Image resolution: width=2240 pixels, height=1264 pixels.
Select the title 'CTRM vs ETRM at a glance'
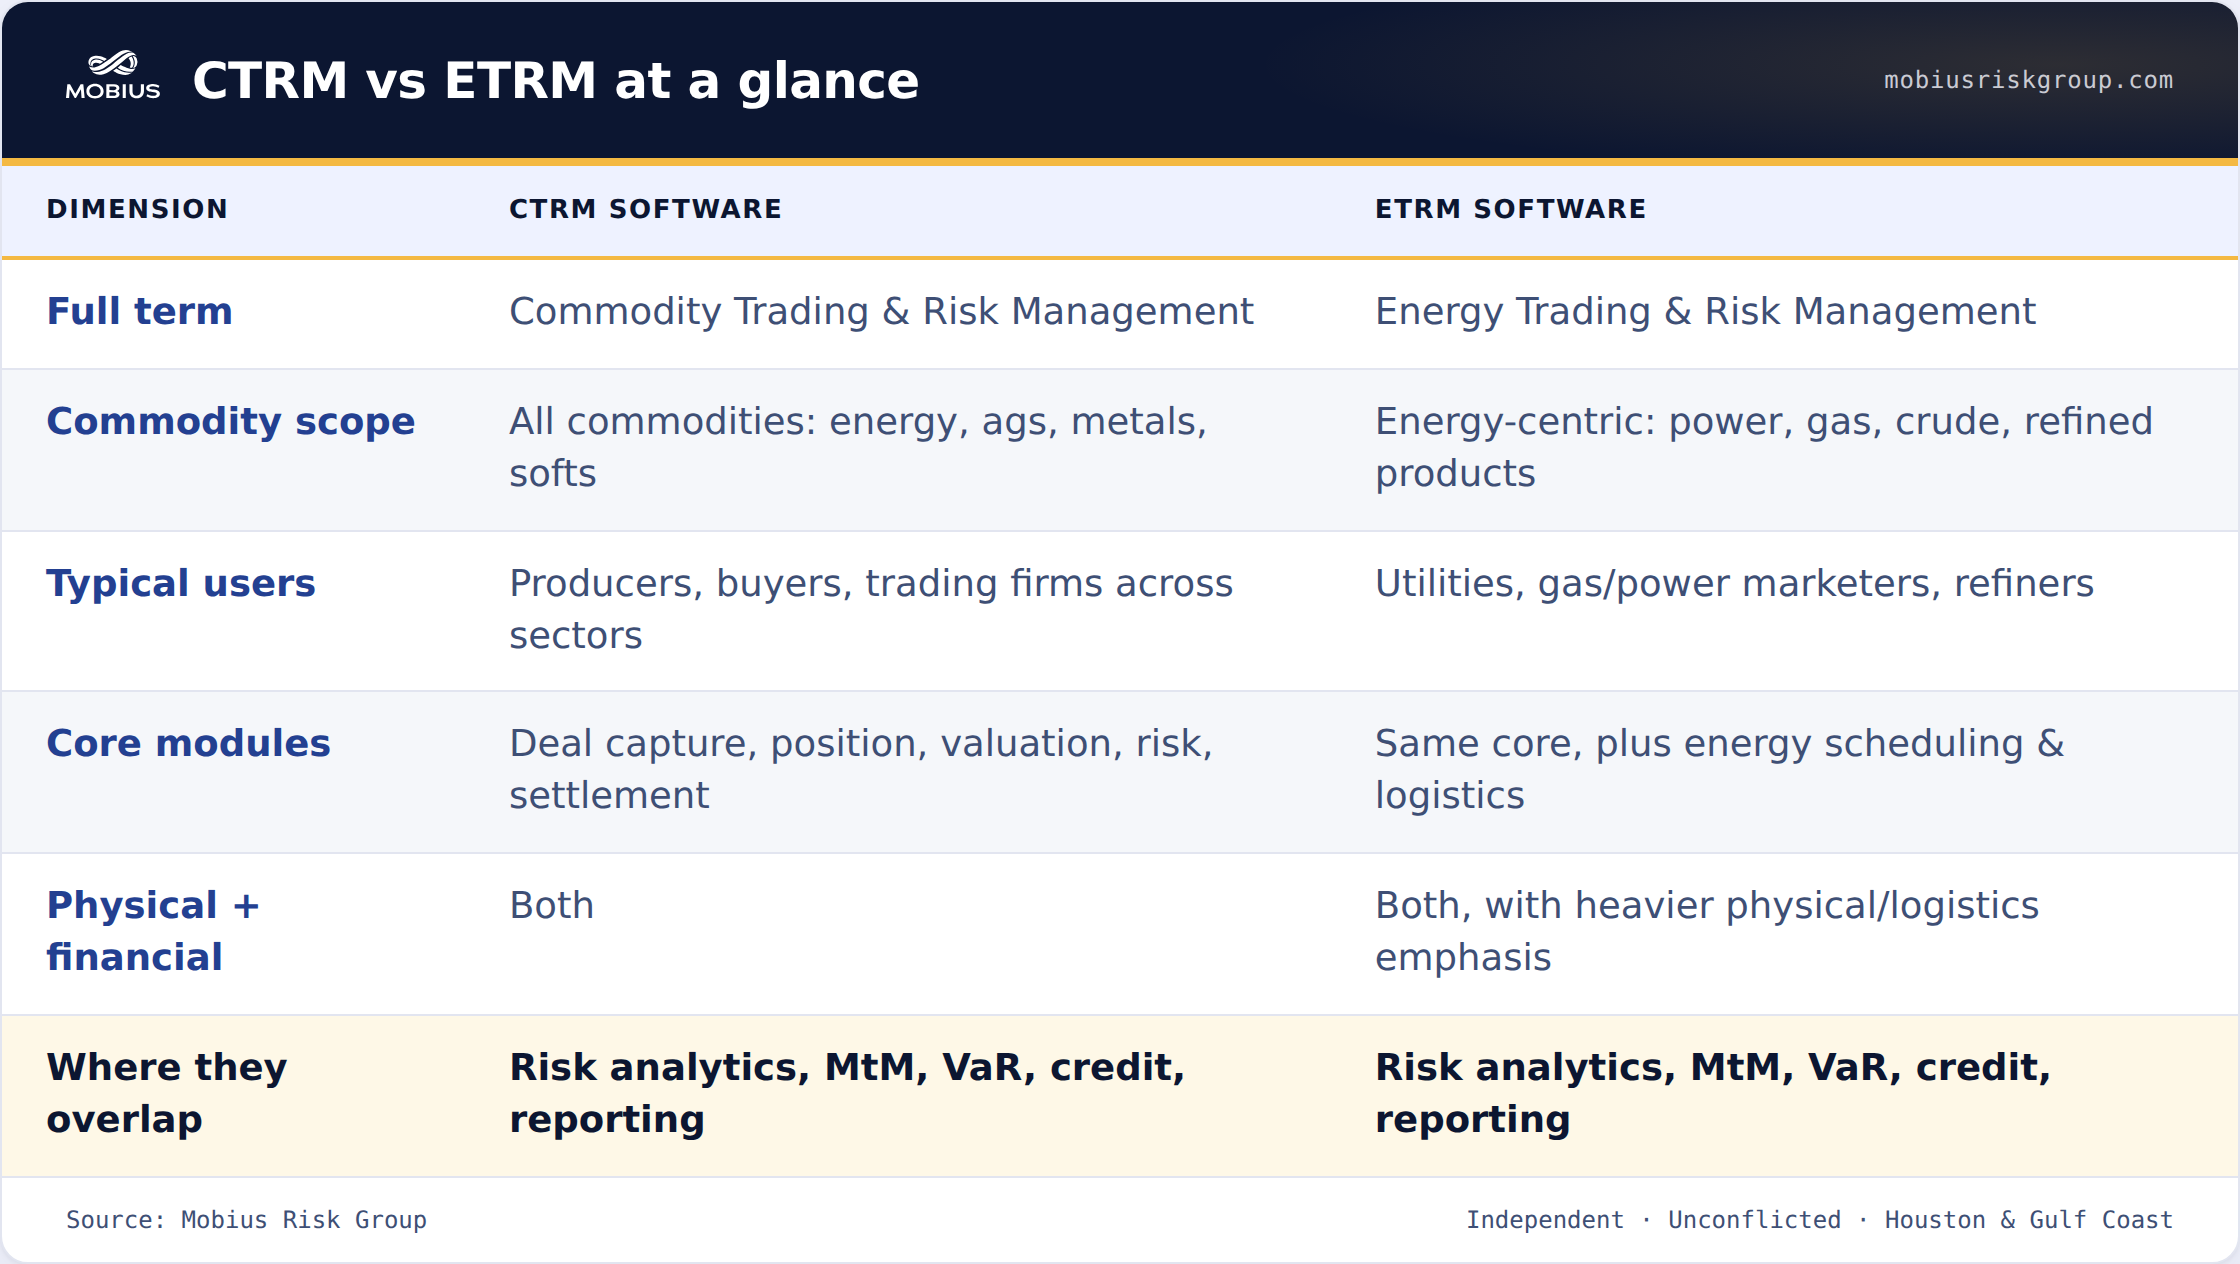555,80
